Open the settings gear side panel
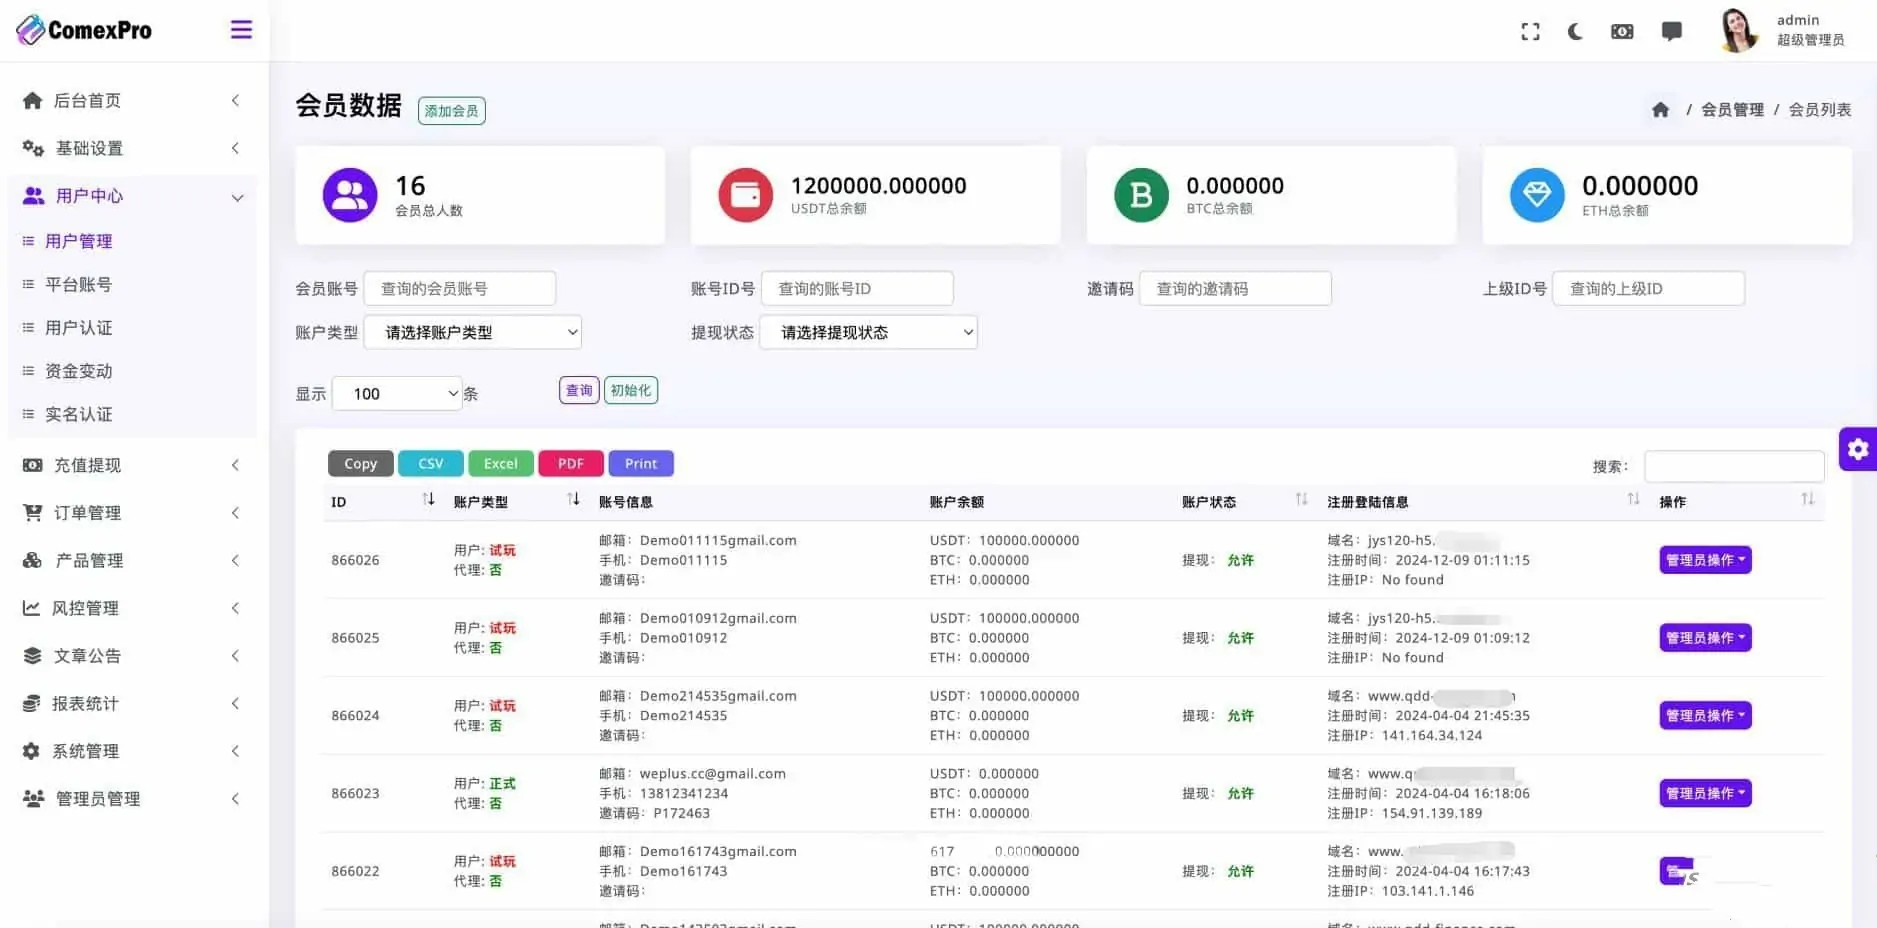The height and width of the screenshot is (928, 1877). [x=1858, y=449]
